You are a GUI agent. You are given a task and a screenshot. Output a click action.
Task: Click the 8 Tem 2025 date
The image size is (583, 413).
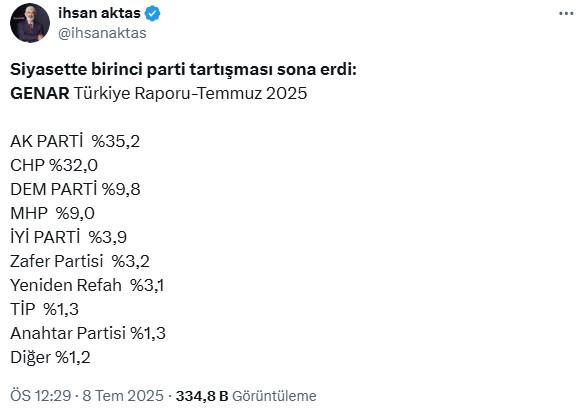tap(123, 396)
